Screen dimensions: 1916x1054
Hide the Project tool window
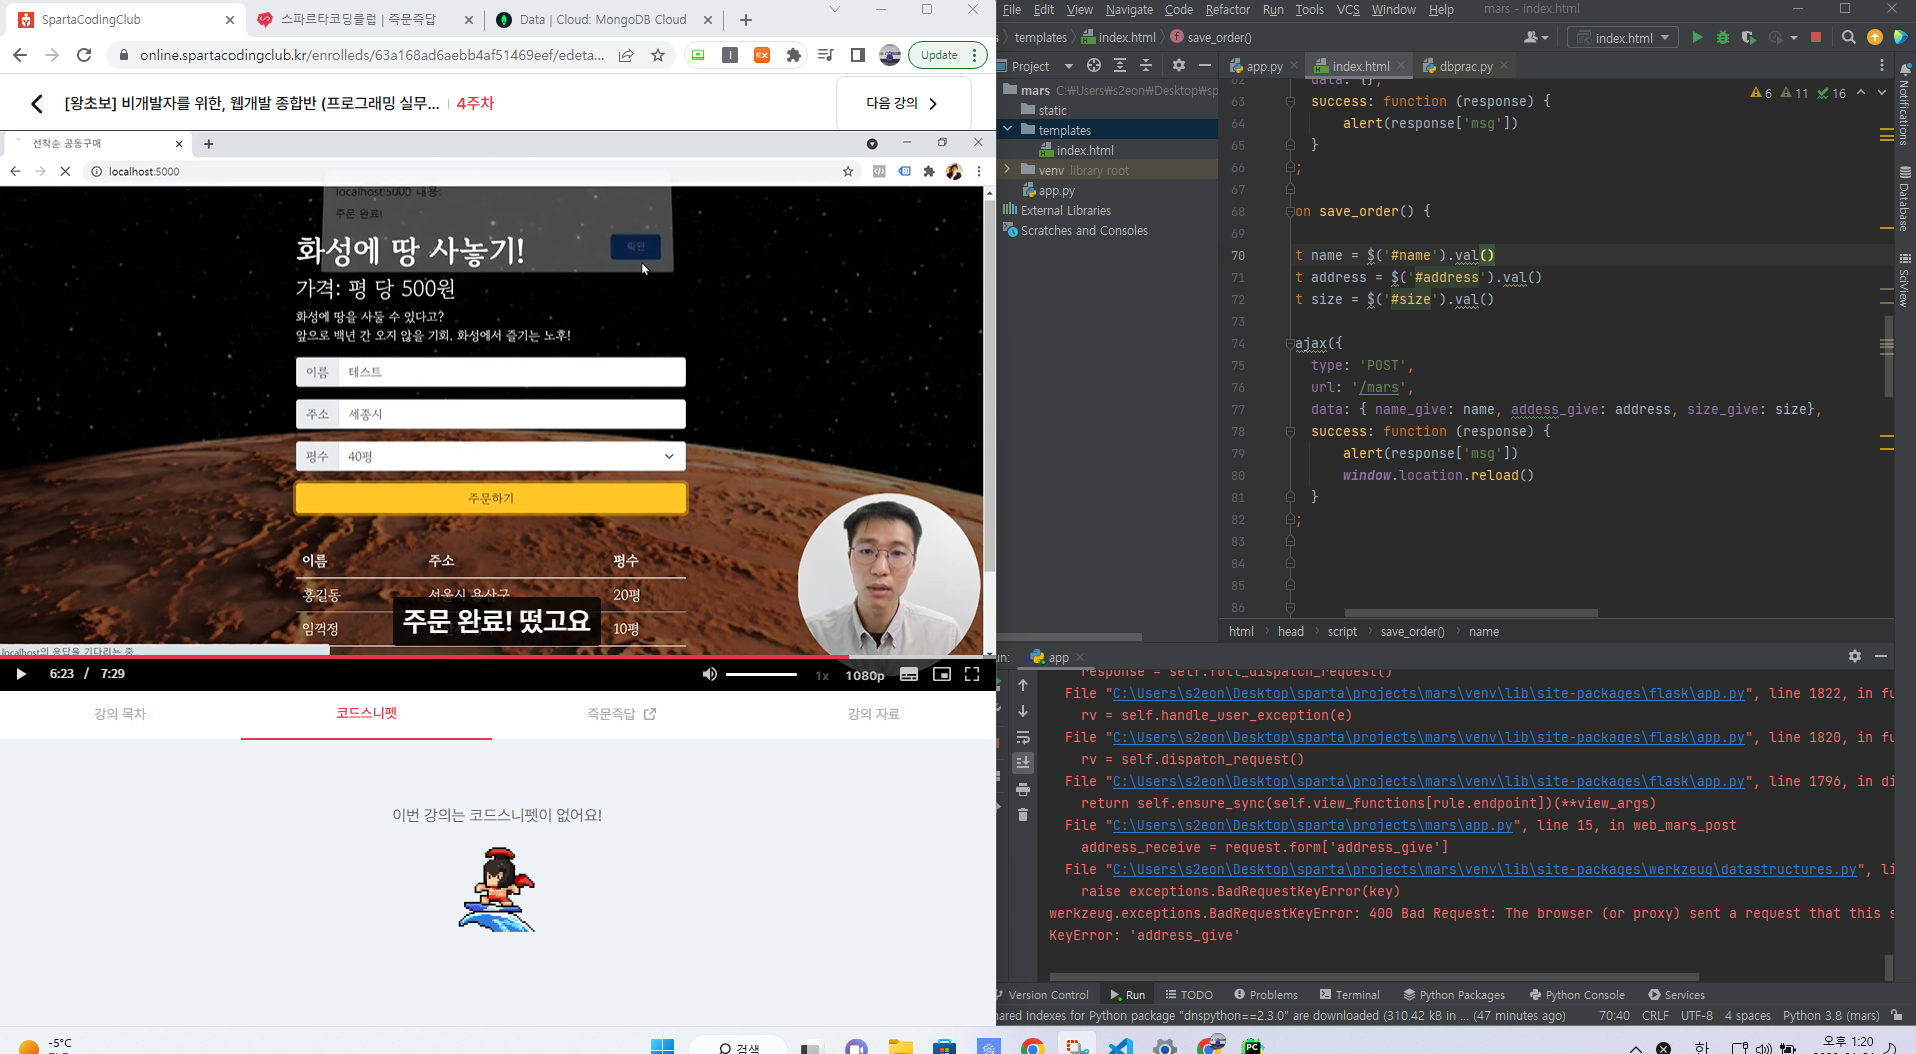(x=1205, y=66)
